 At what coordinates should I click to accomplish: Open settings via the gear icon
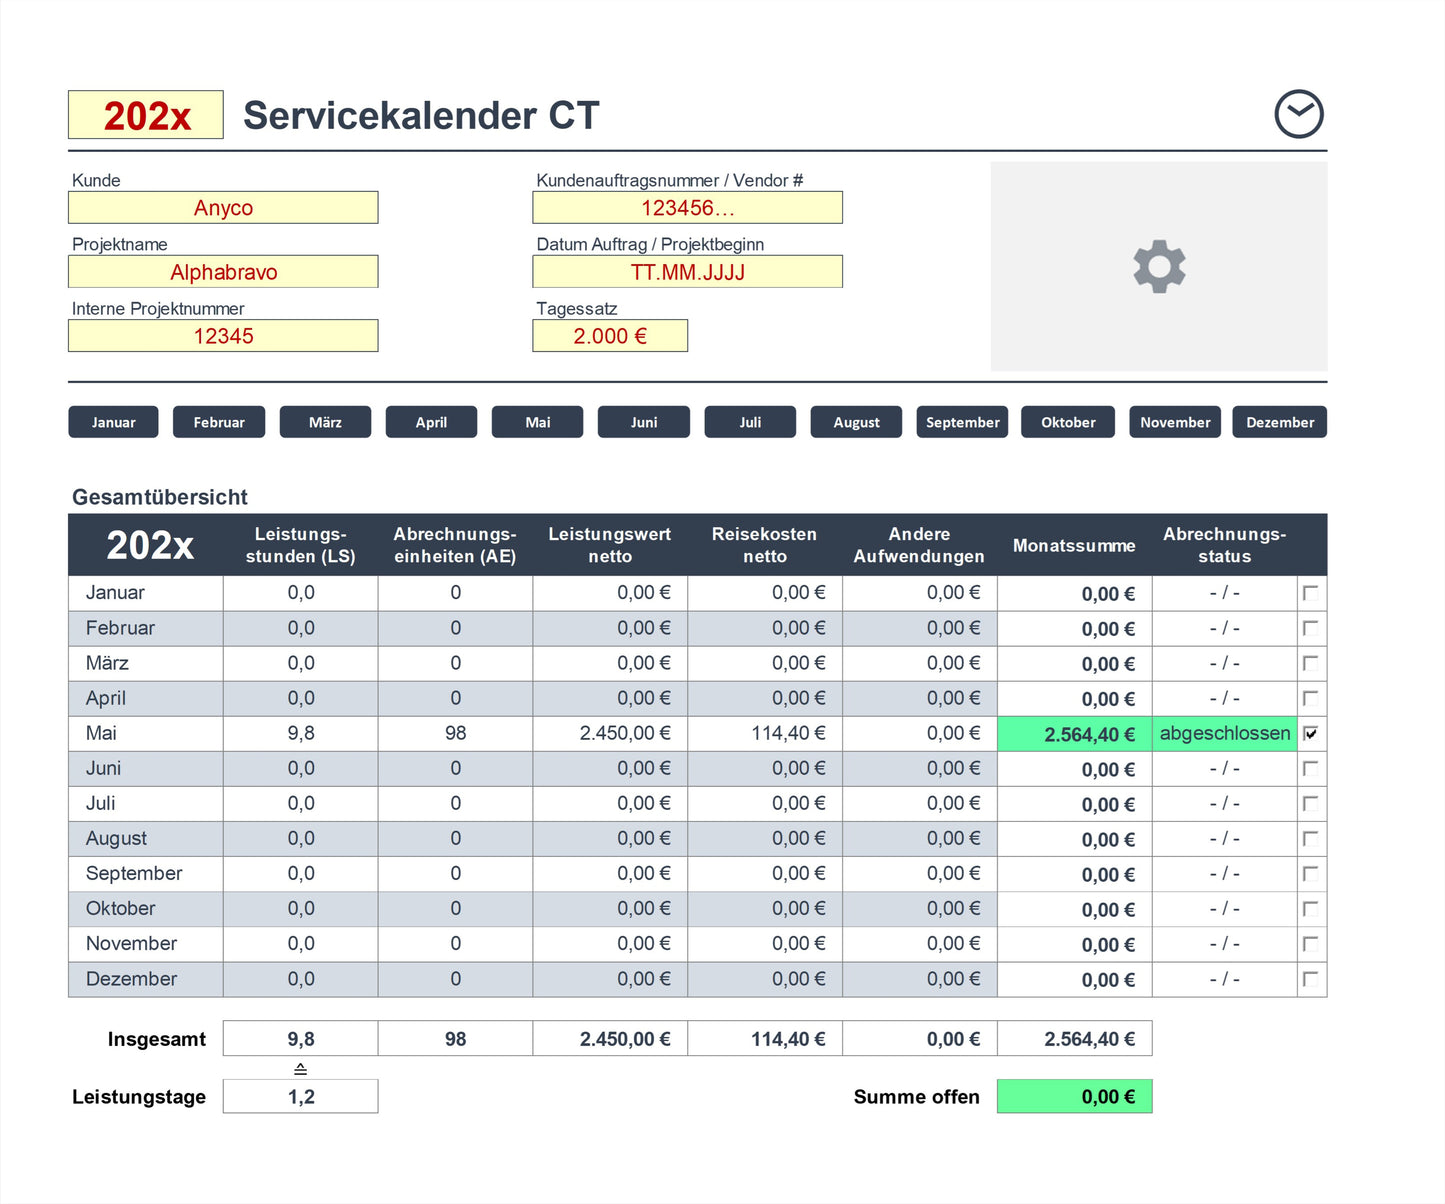tap(1159, 266)
